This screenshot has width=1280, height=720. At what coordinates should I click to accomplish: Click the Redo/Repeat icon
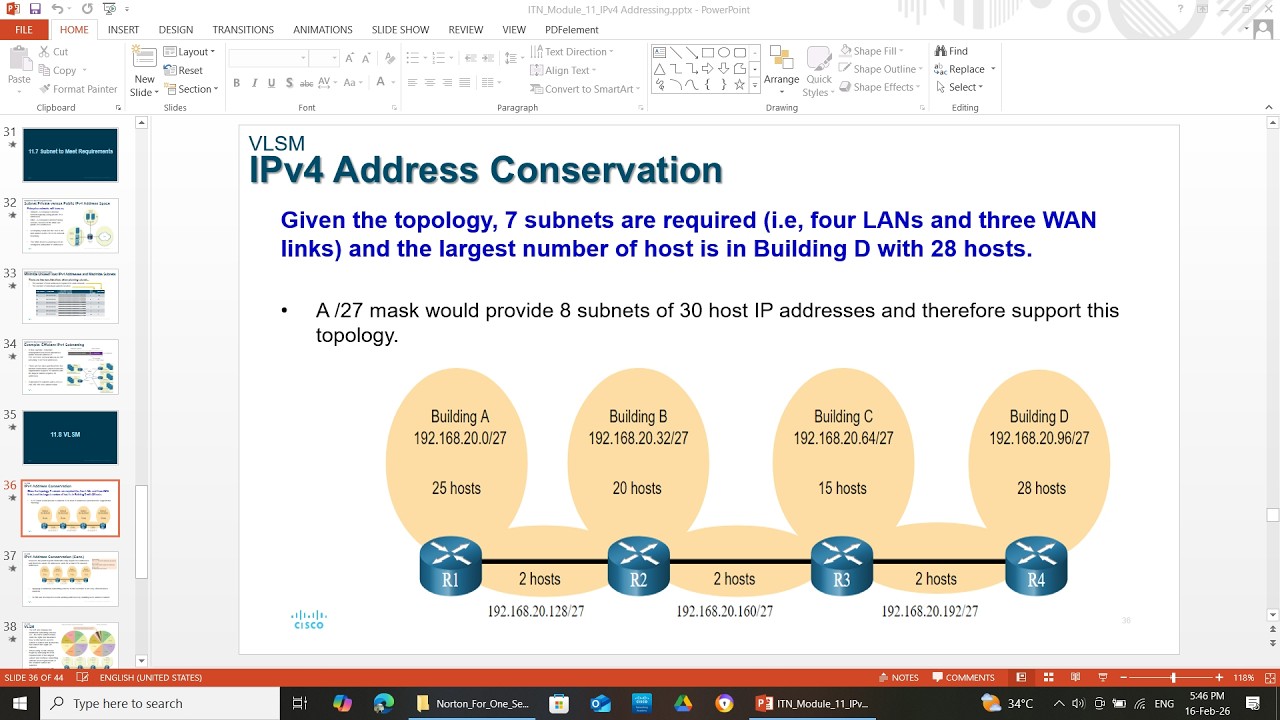(x=87, y=9)
